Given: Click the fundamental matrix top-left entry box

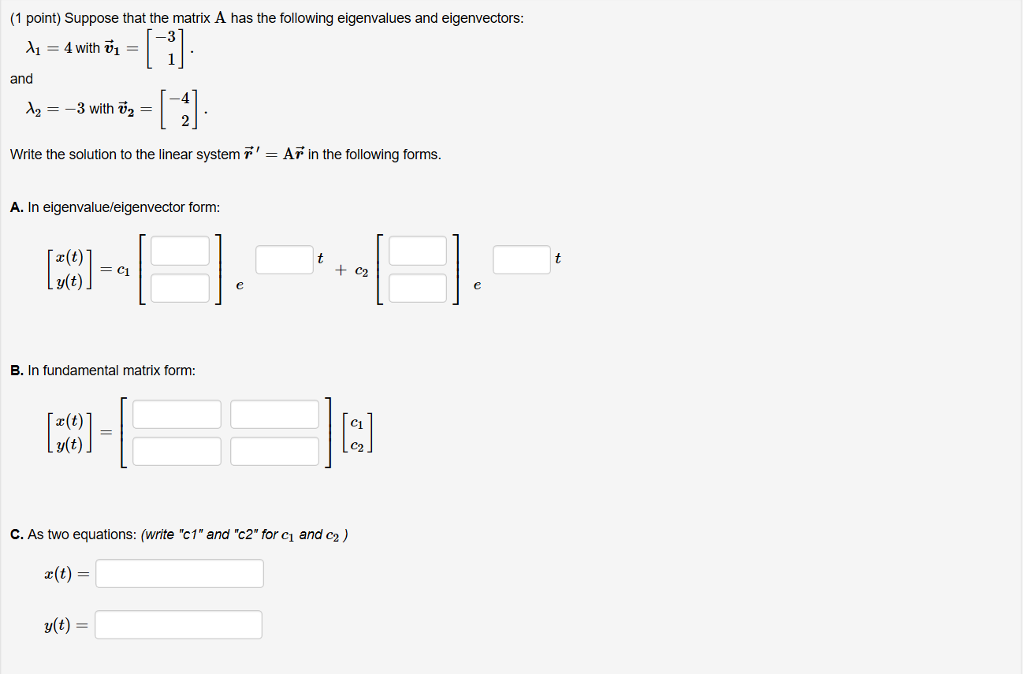Looking at the screenshot, I should click(178, 413).
